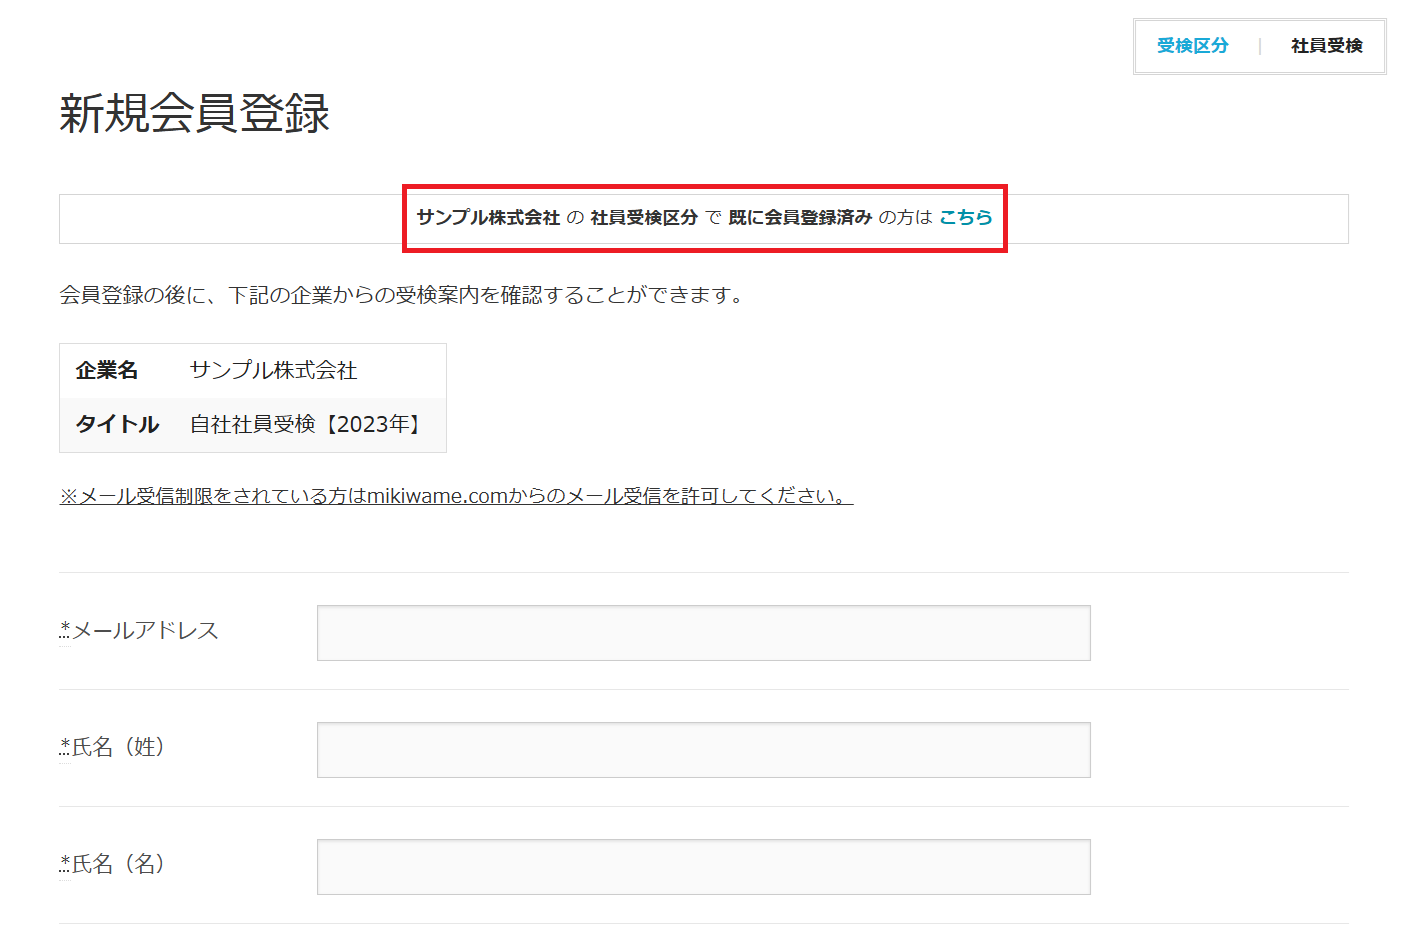Focus the 氏名（姓） last name field

(703, 749)
